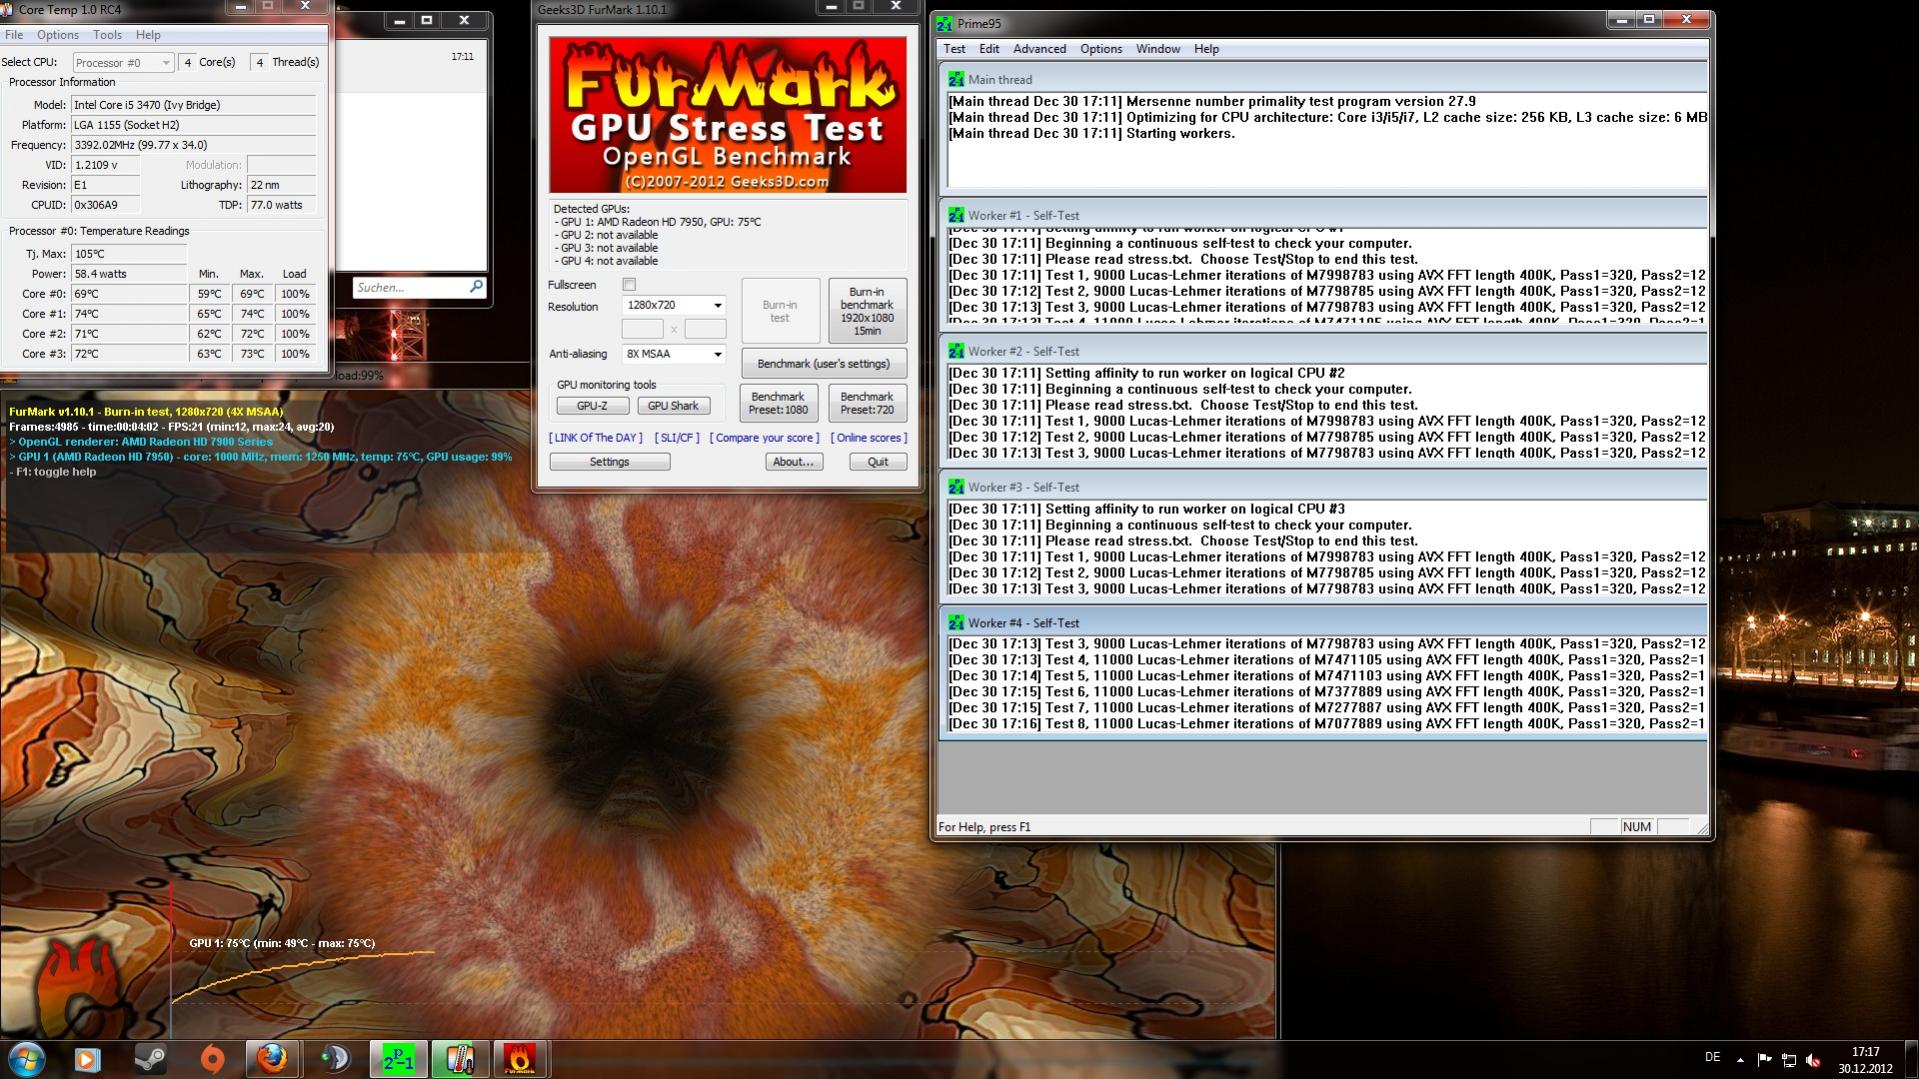Click the FurMark banner image
This screenshot has height=1079, width=1919.
pyautogui.click(x=728, y=115)
